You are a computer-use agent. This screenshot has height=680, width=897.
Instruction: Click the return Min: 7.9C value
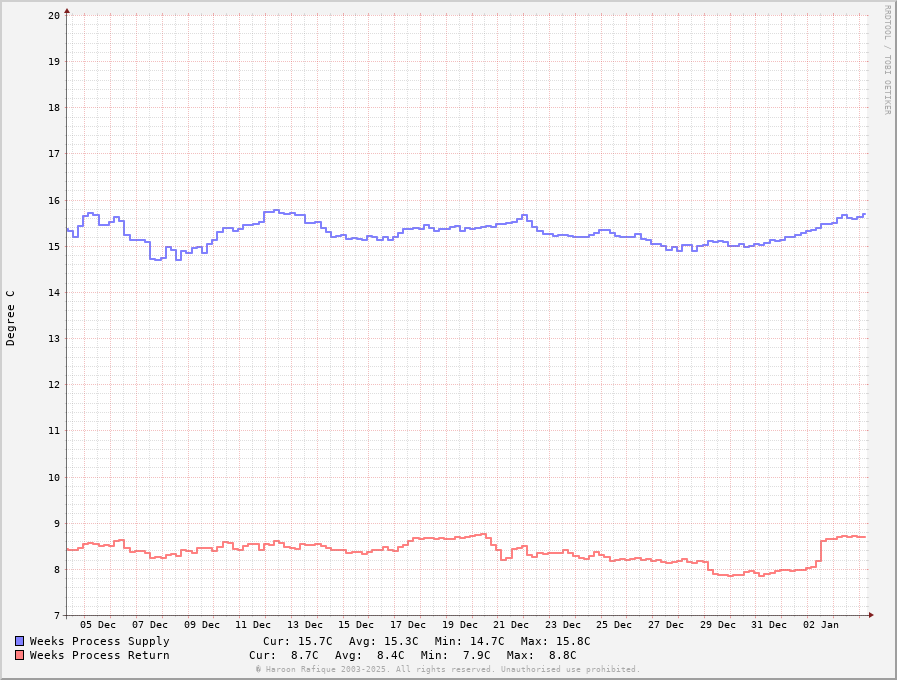pos(456,655)
